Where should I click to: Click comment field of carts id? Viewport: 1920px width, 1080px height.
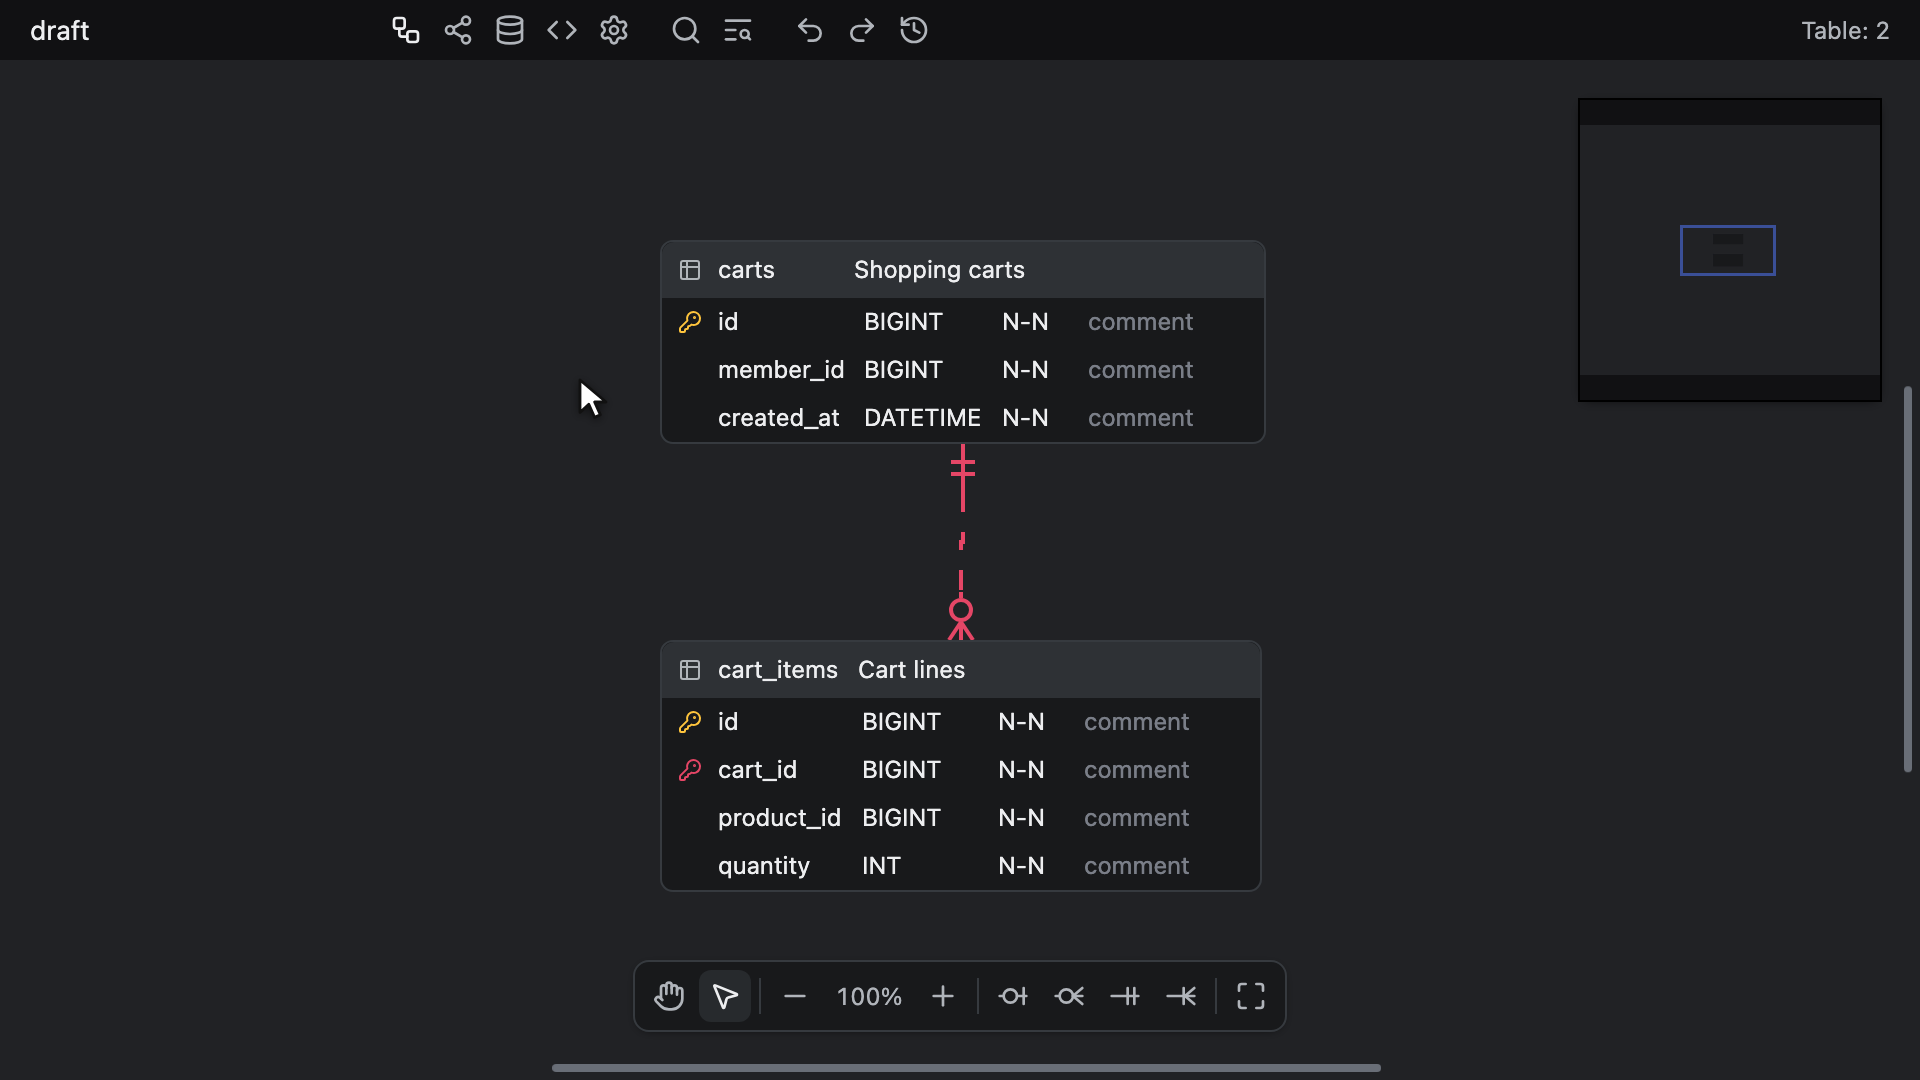click(x=1140, y=322)
